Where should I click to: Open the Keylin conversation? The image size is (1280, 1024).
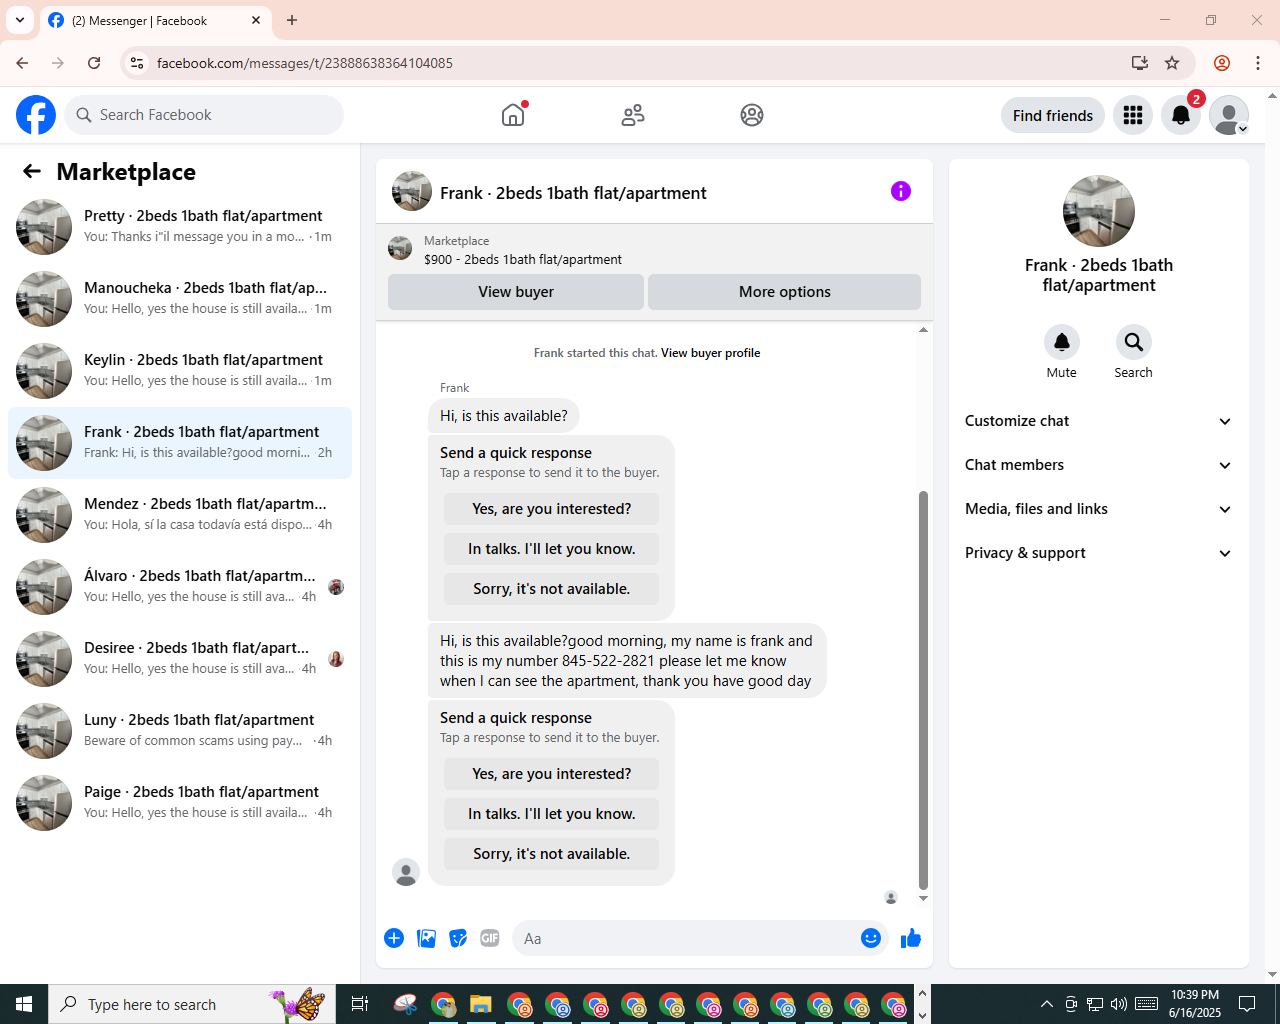point(180,371)
